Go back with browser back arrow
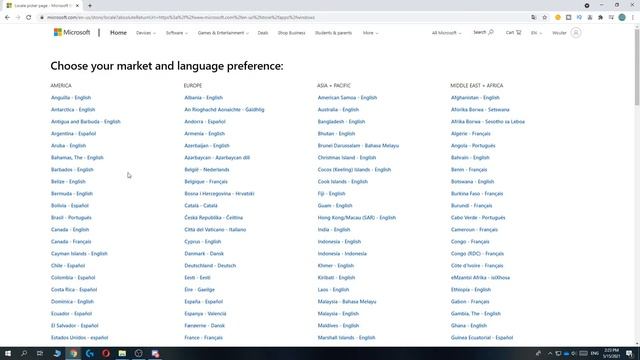The height and width of the screenshot is (360, 640). pyautogui.click(x=7, y=18)
